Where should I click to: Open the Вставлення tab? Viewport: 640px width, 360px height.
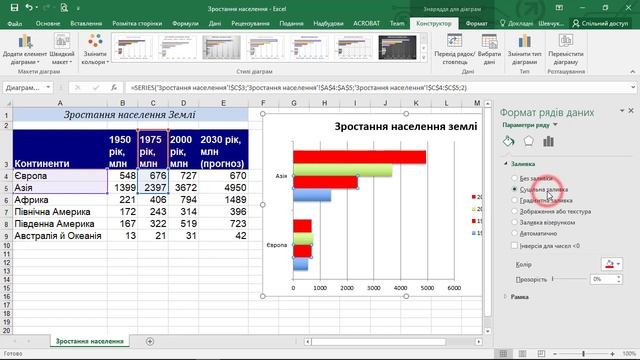[86, 24]
